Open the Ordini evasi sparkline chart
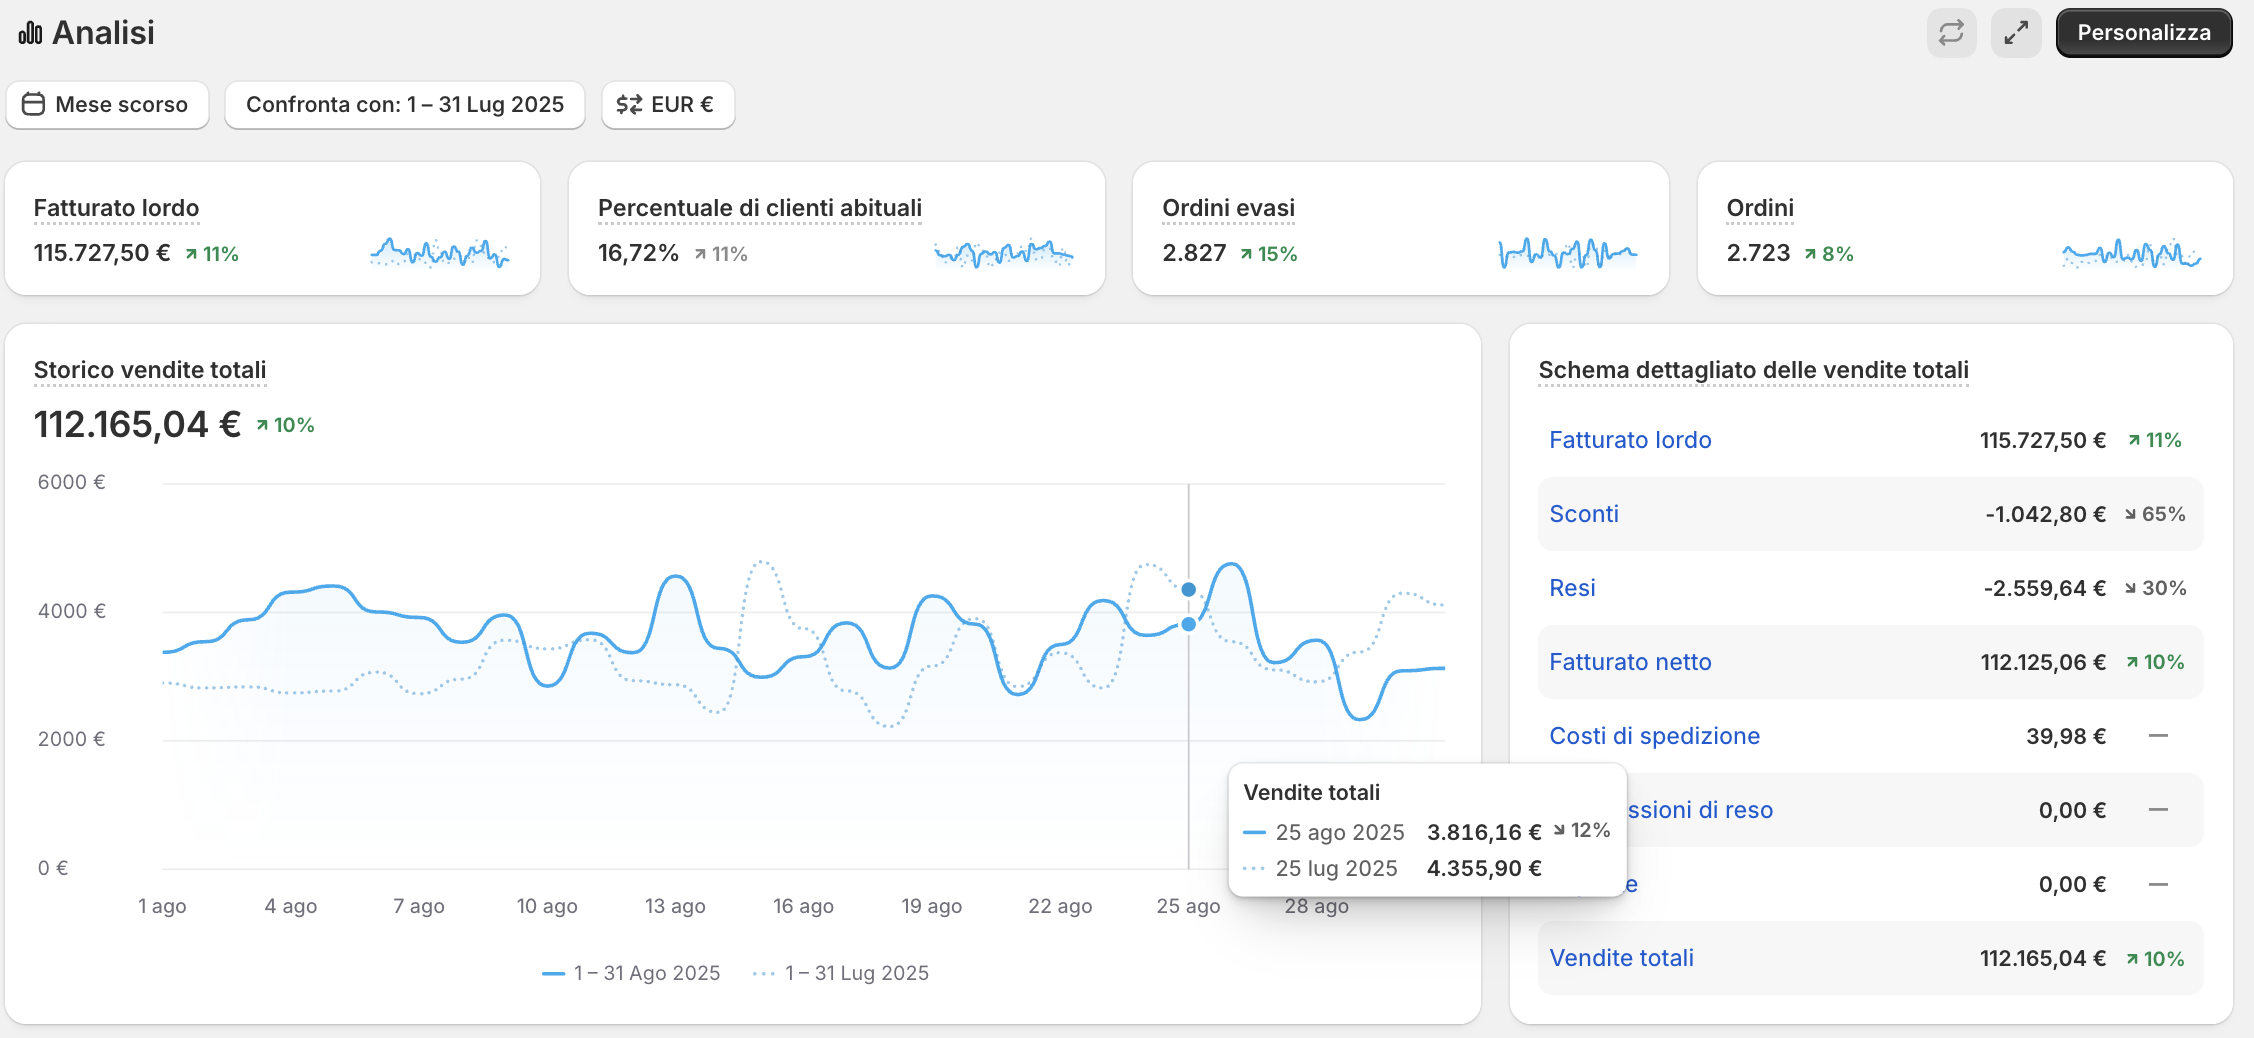The image size is (2254, 1038). tap(1568, 253)
